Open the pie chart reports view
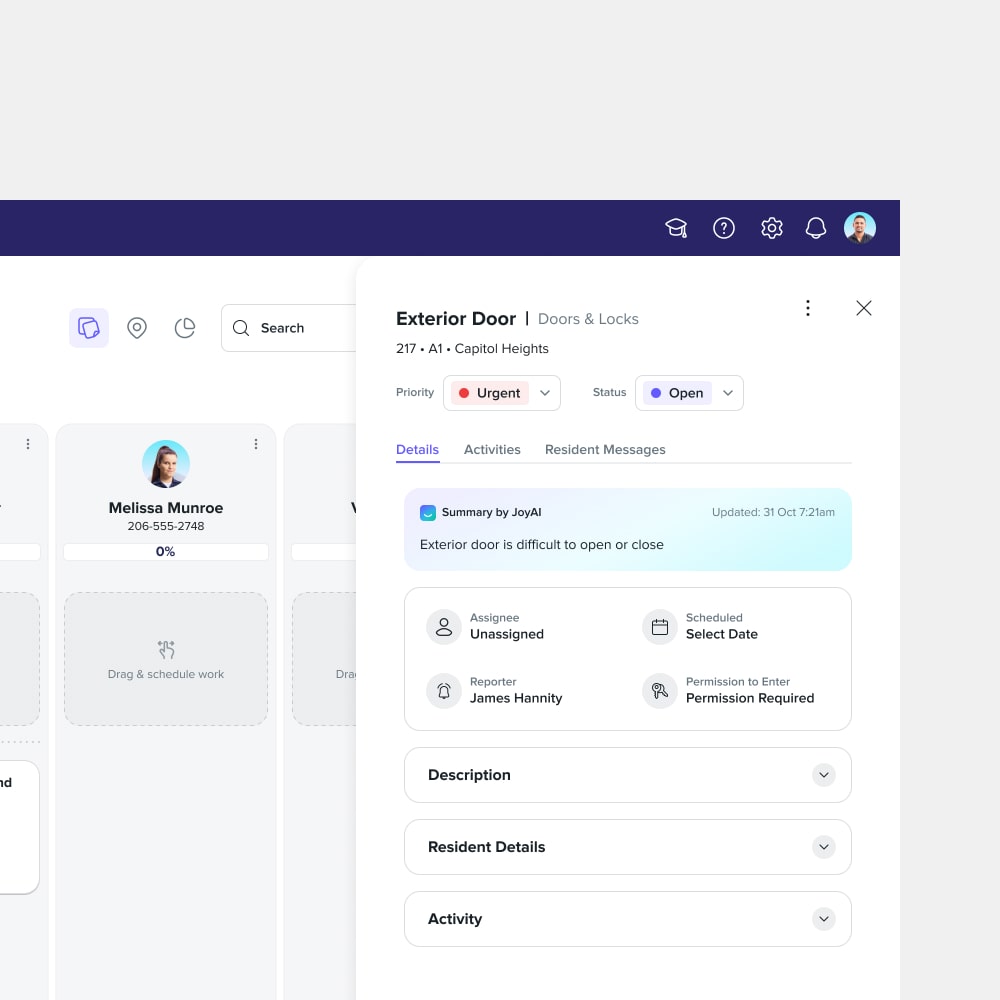The width and height of the screenshot is (1000, 1000). (x=185, y=328)
